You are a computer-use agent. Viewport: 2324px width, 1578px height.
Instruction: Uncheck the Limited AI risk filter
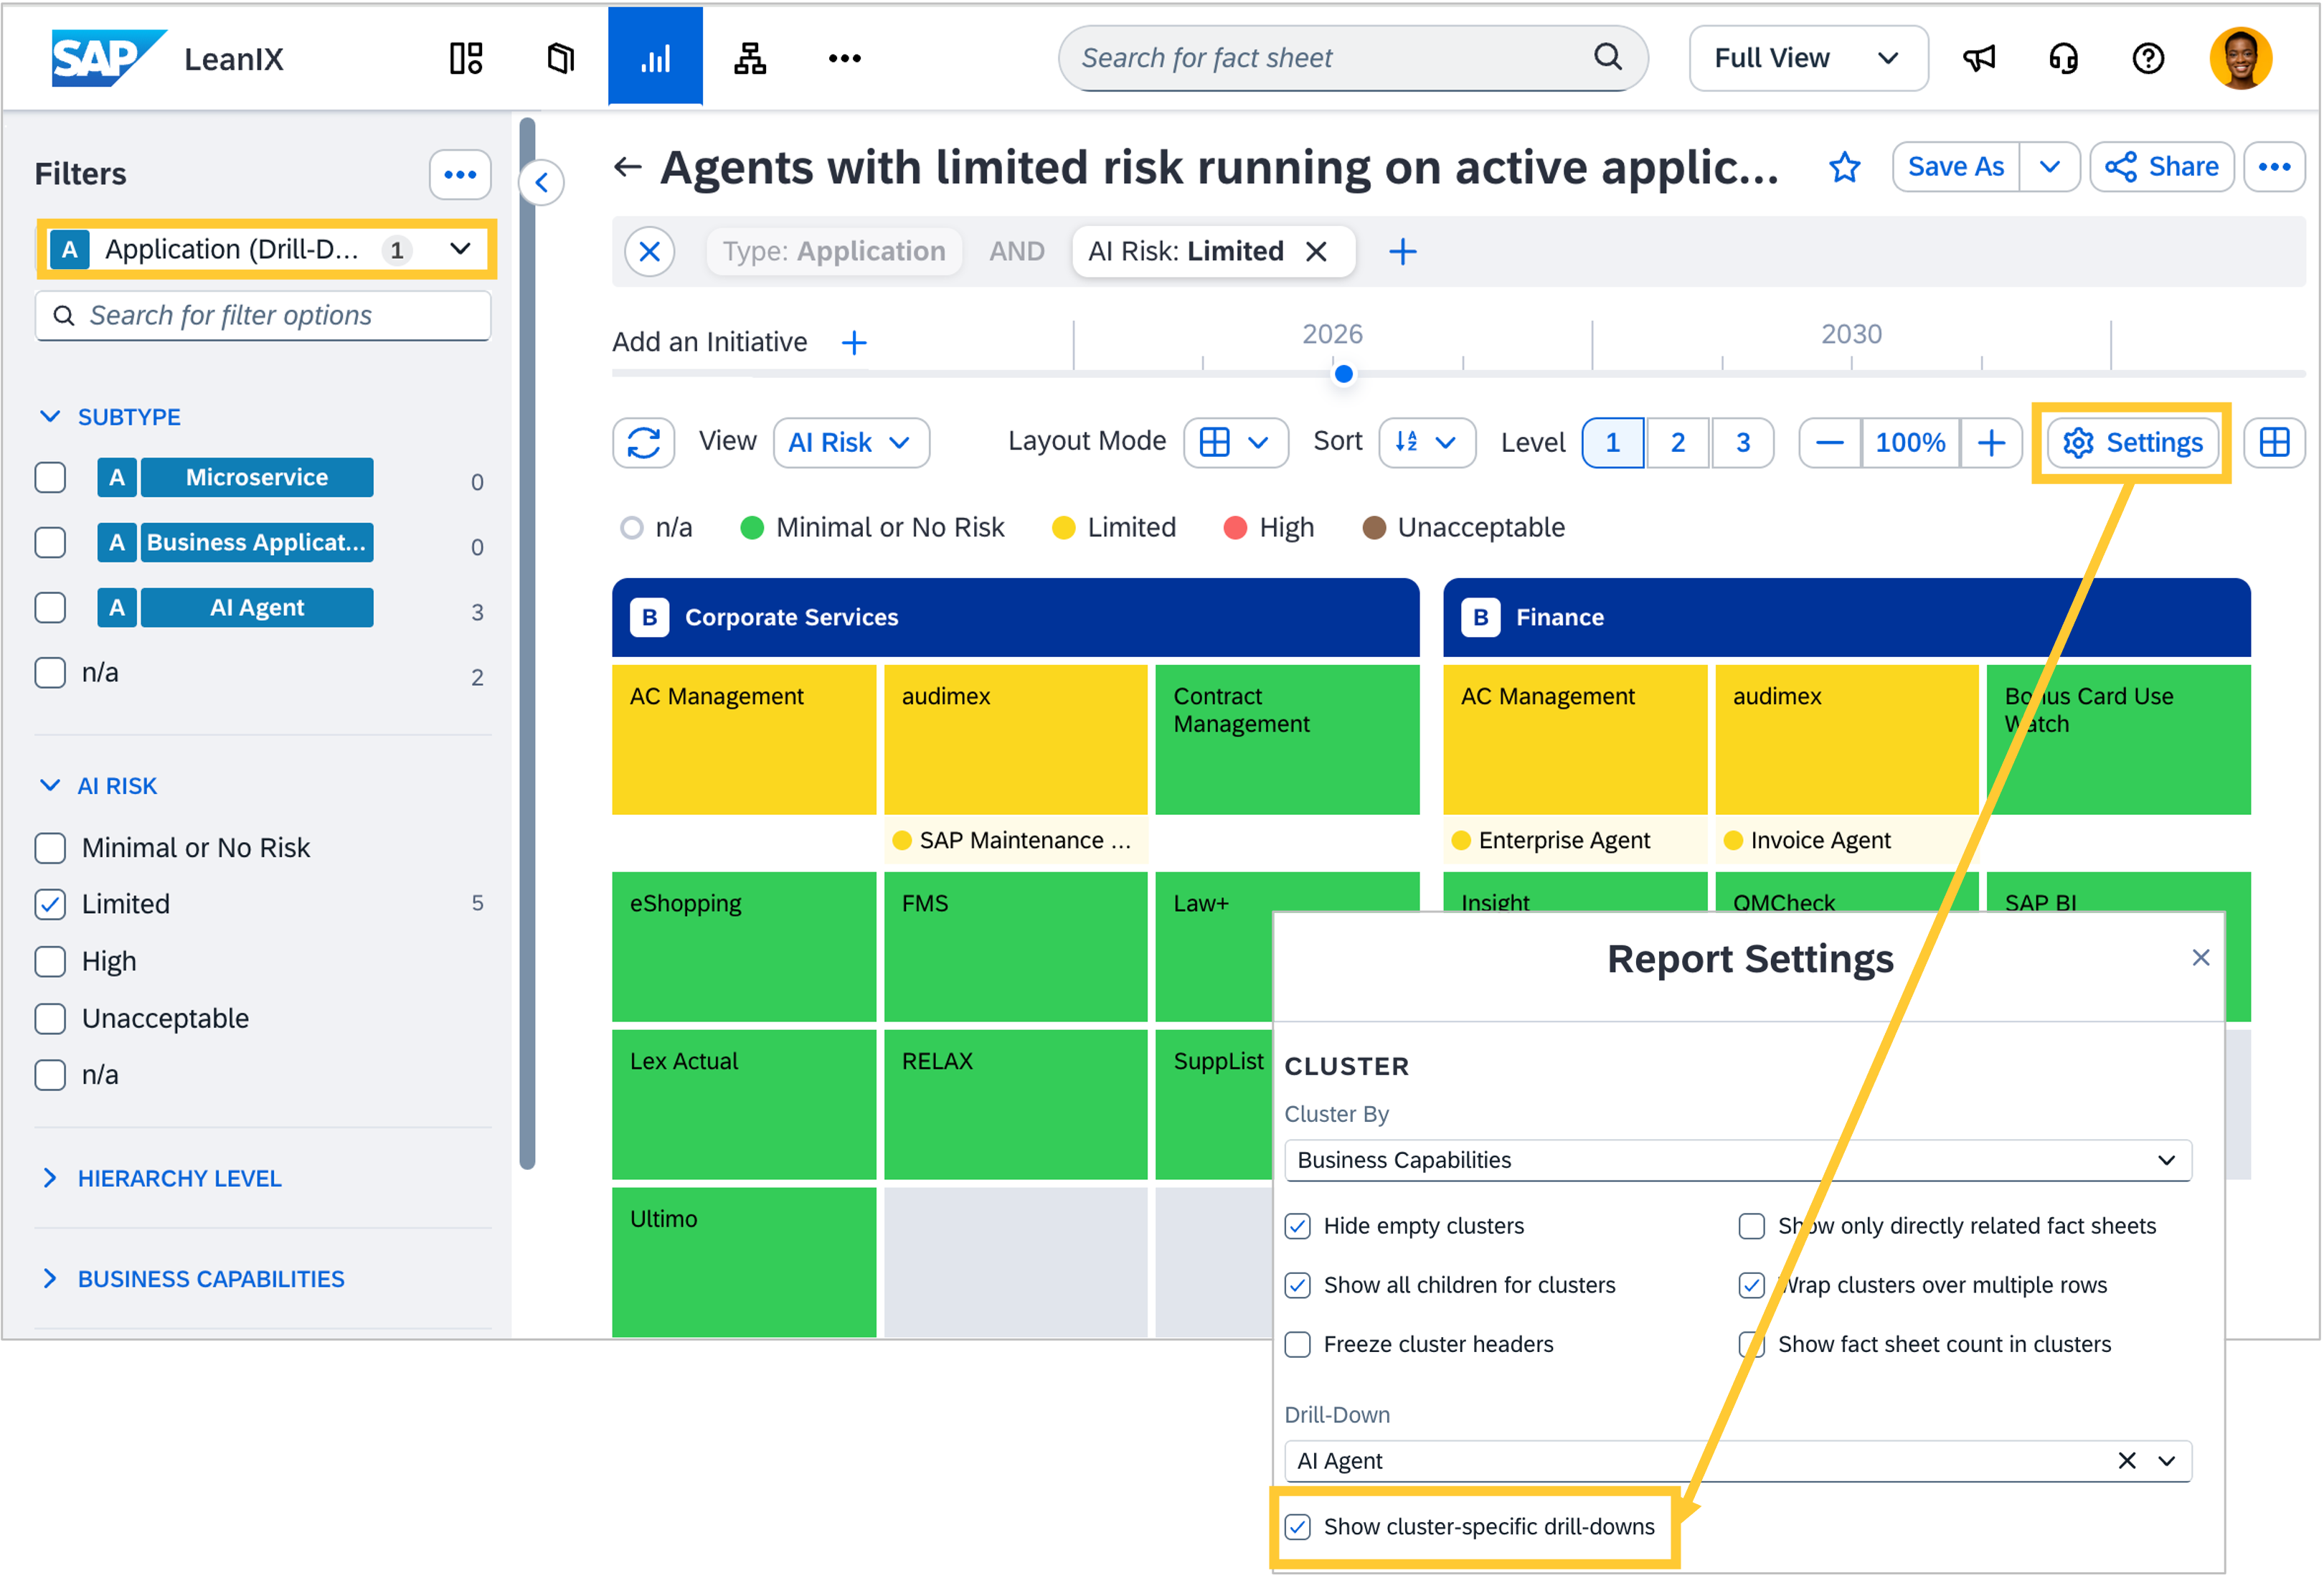click(x=50, y=904)
